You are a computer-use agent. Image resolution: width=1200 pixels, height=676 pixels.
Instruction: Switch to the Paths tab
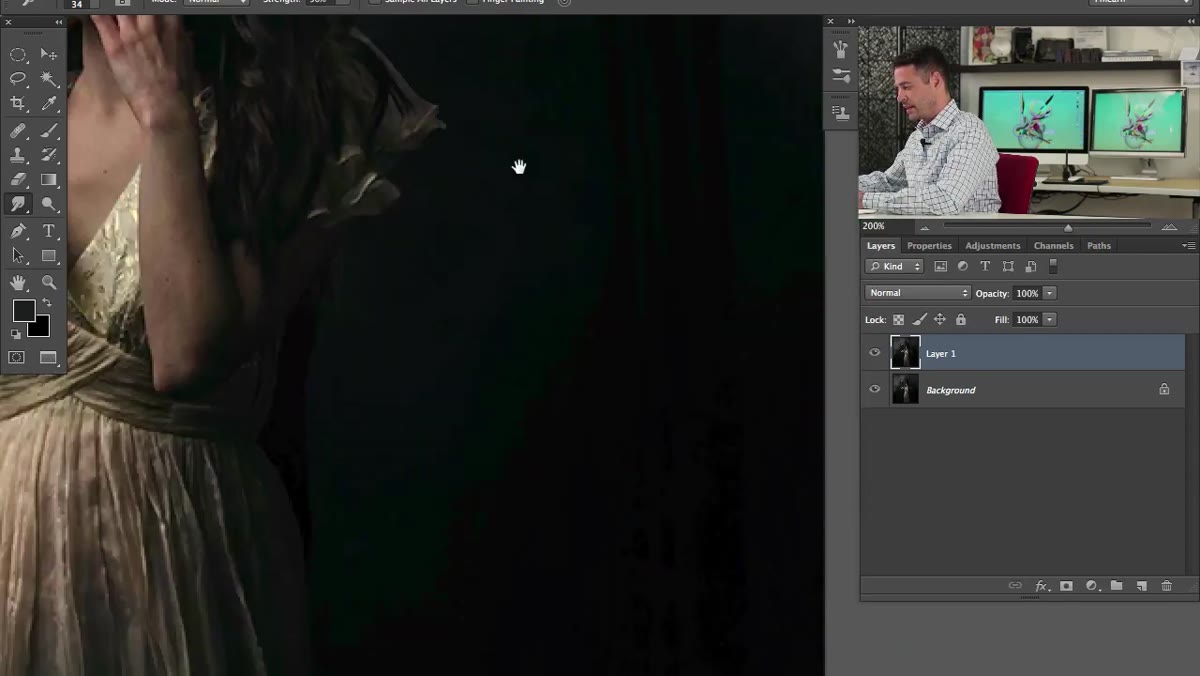[1099, 246]
